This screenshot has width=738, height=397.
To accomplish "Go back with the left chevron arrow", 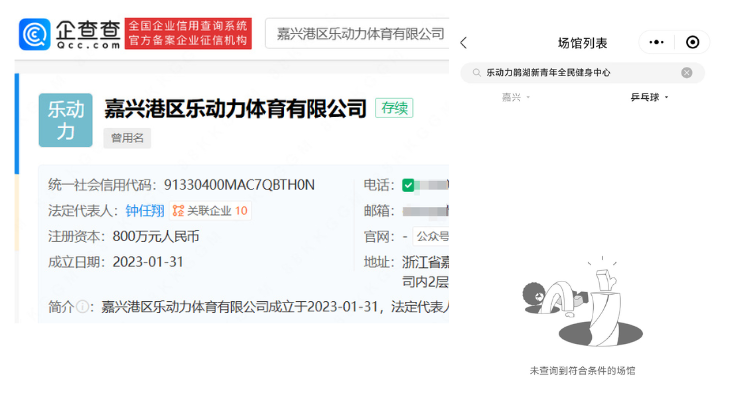I will pyautogui.click(x=464, y=43).
